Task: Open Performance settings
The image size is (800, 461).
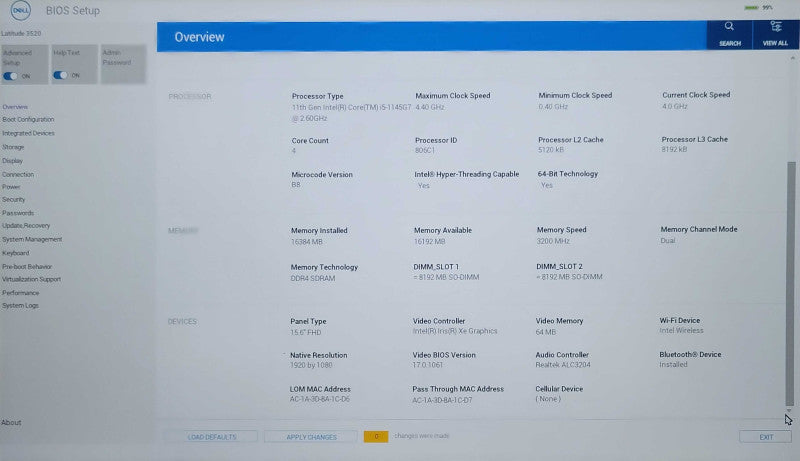Action: 20,293
